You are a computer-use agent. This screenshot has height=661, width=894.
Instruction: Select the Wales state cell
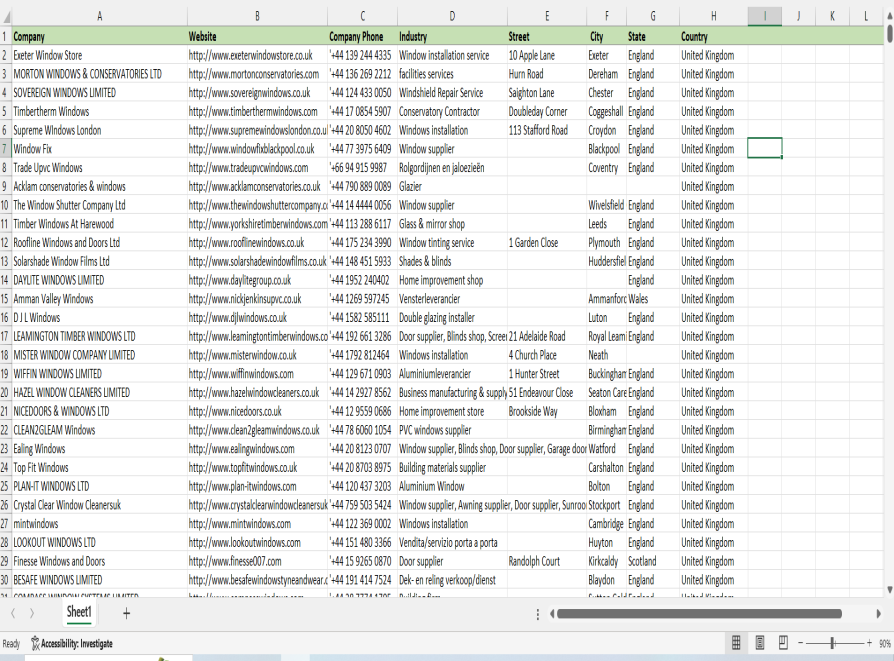[x=653, y=299]
